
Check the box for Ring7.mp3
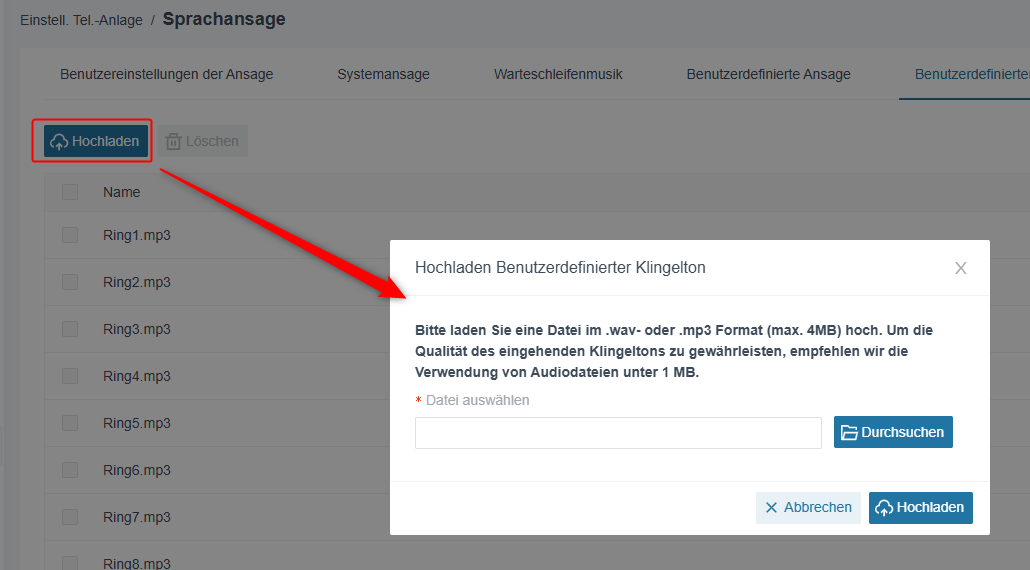pyautogui.click(x=70, y=517)
